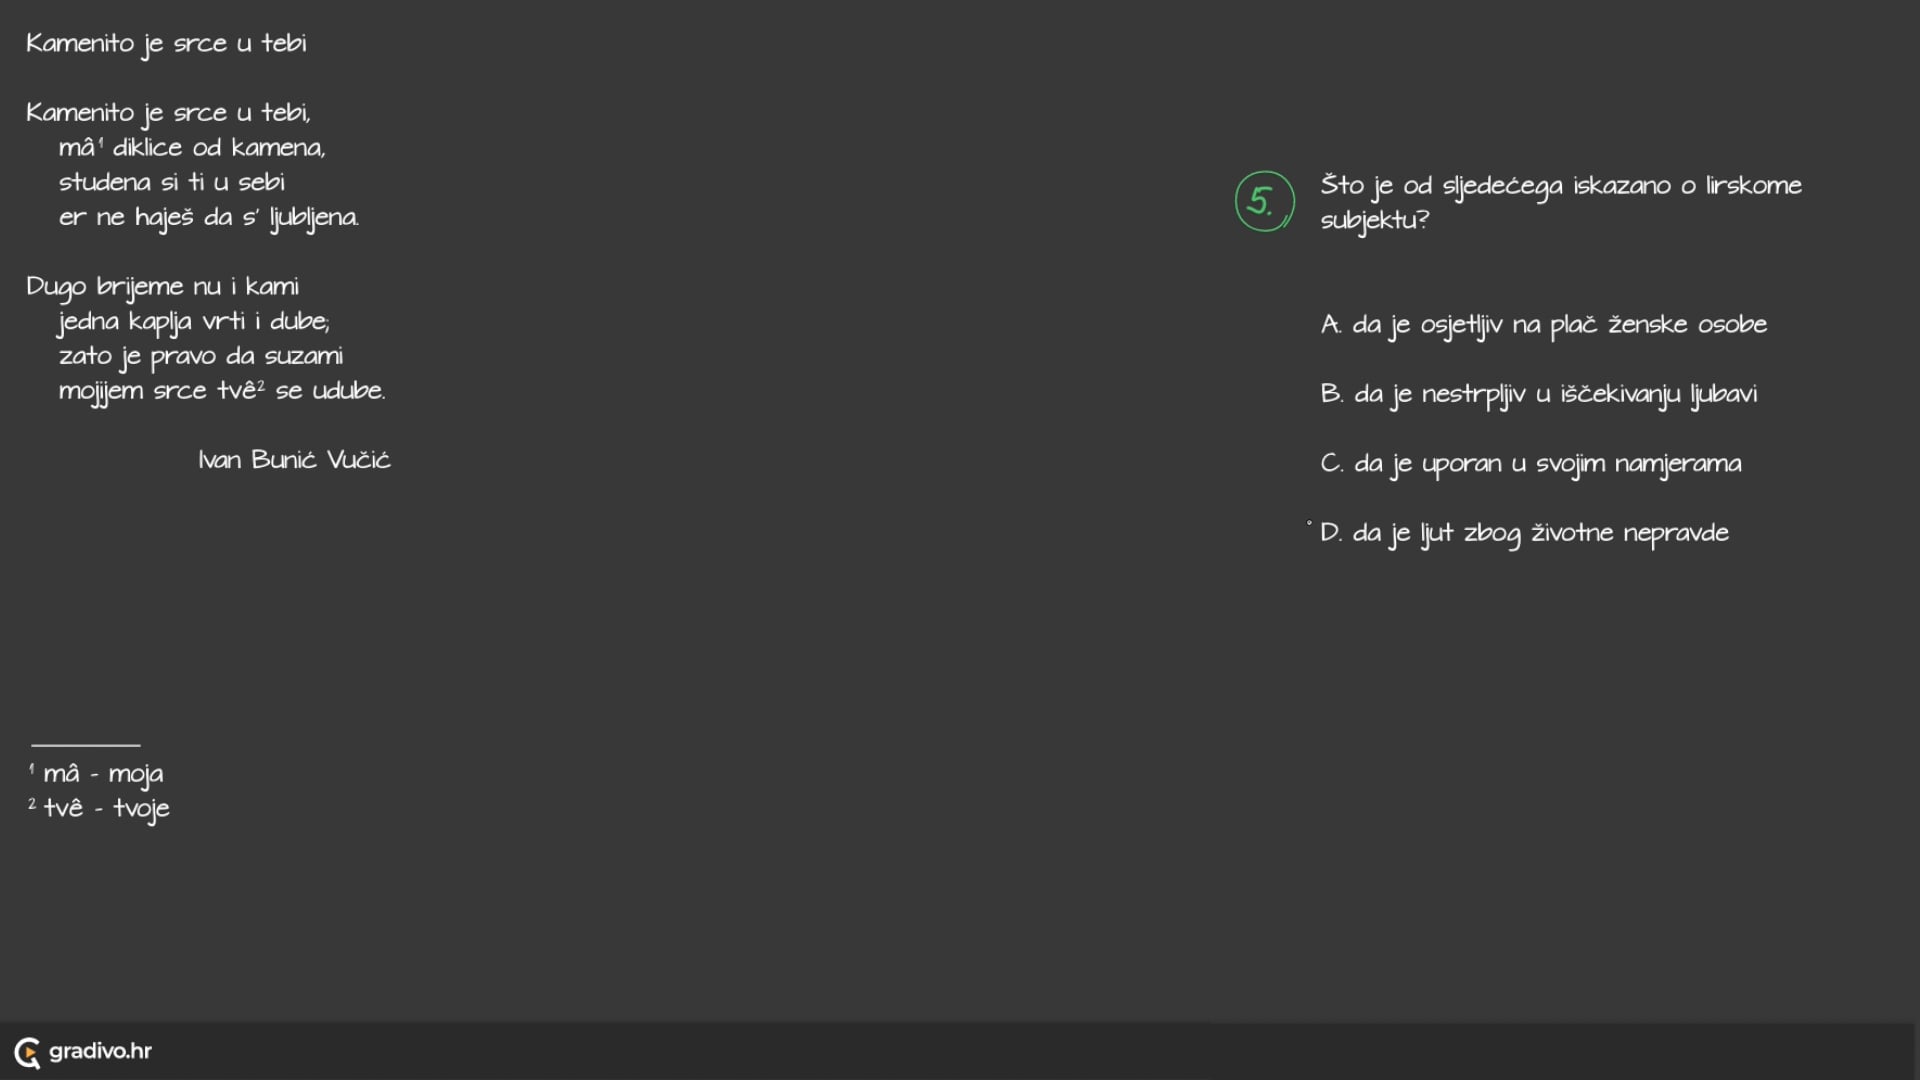Screen dimensions: 1920x1080
Task: Click the line "er ne haješ da s' ljubljena"
Action: [x=209, y=218]
